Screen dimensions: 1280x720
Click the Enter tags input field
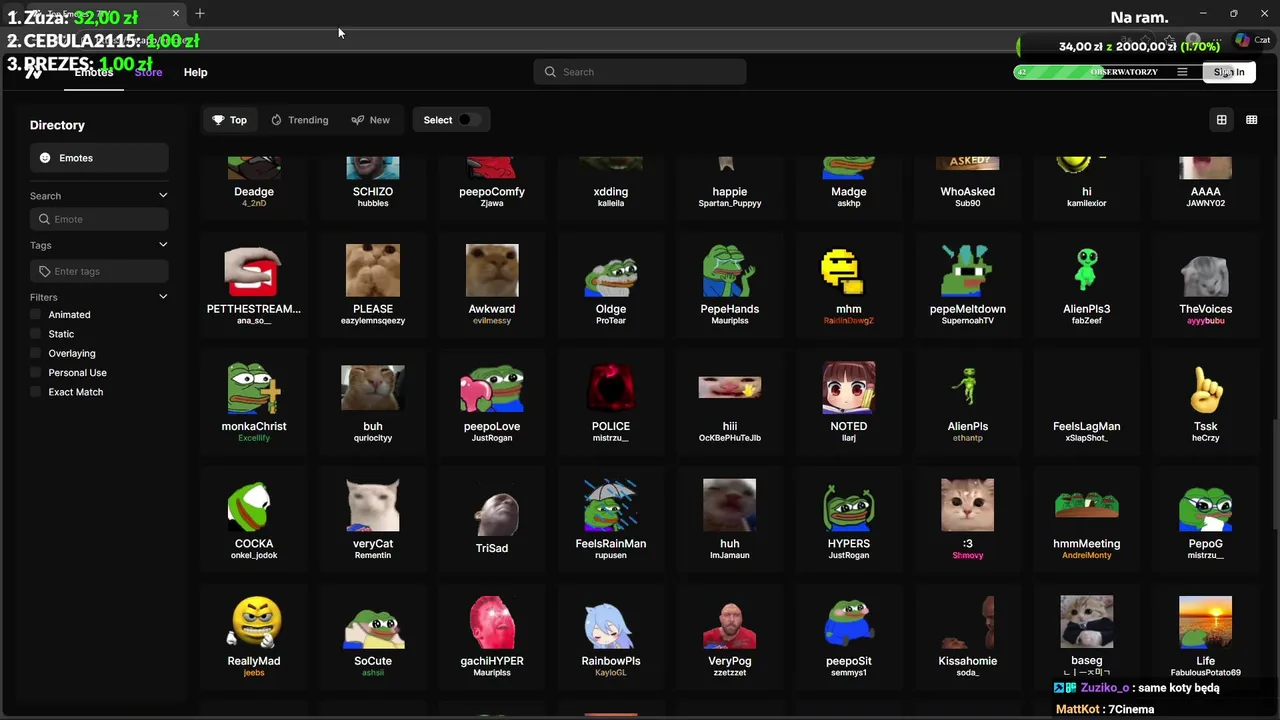[x=99, y=271]
